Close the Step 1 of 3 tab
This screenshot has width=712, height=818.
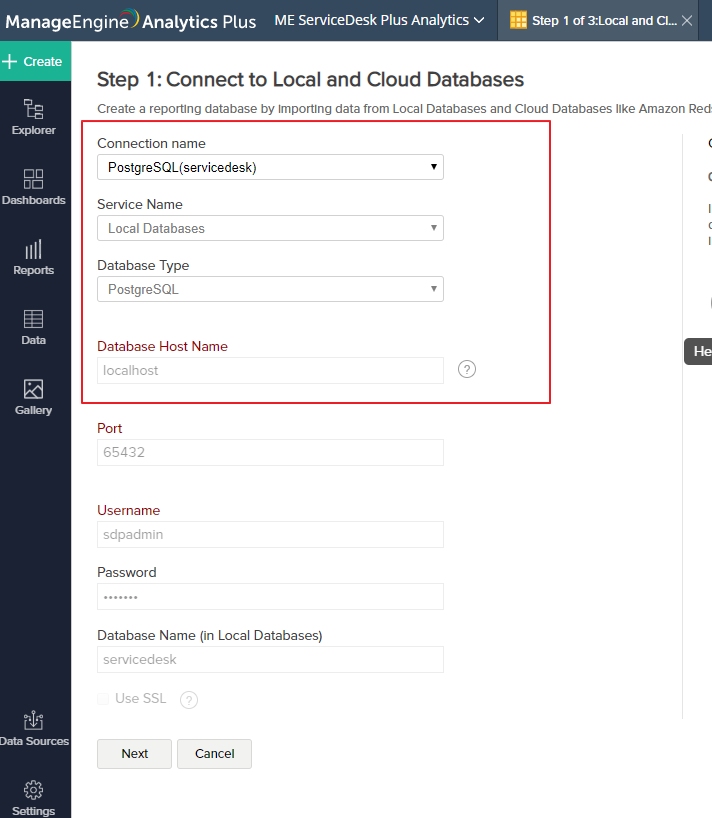(x=687, y=21)
